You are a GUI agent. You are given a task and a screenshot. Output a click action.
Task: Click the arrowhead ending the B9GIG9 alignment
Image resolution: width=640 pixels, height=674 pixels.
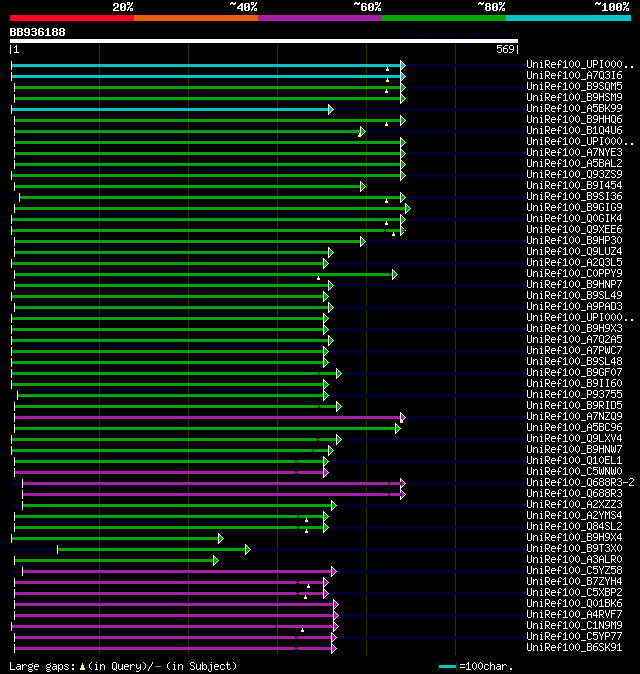(x=407, y=208)
